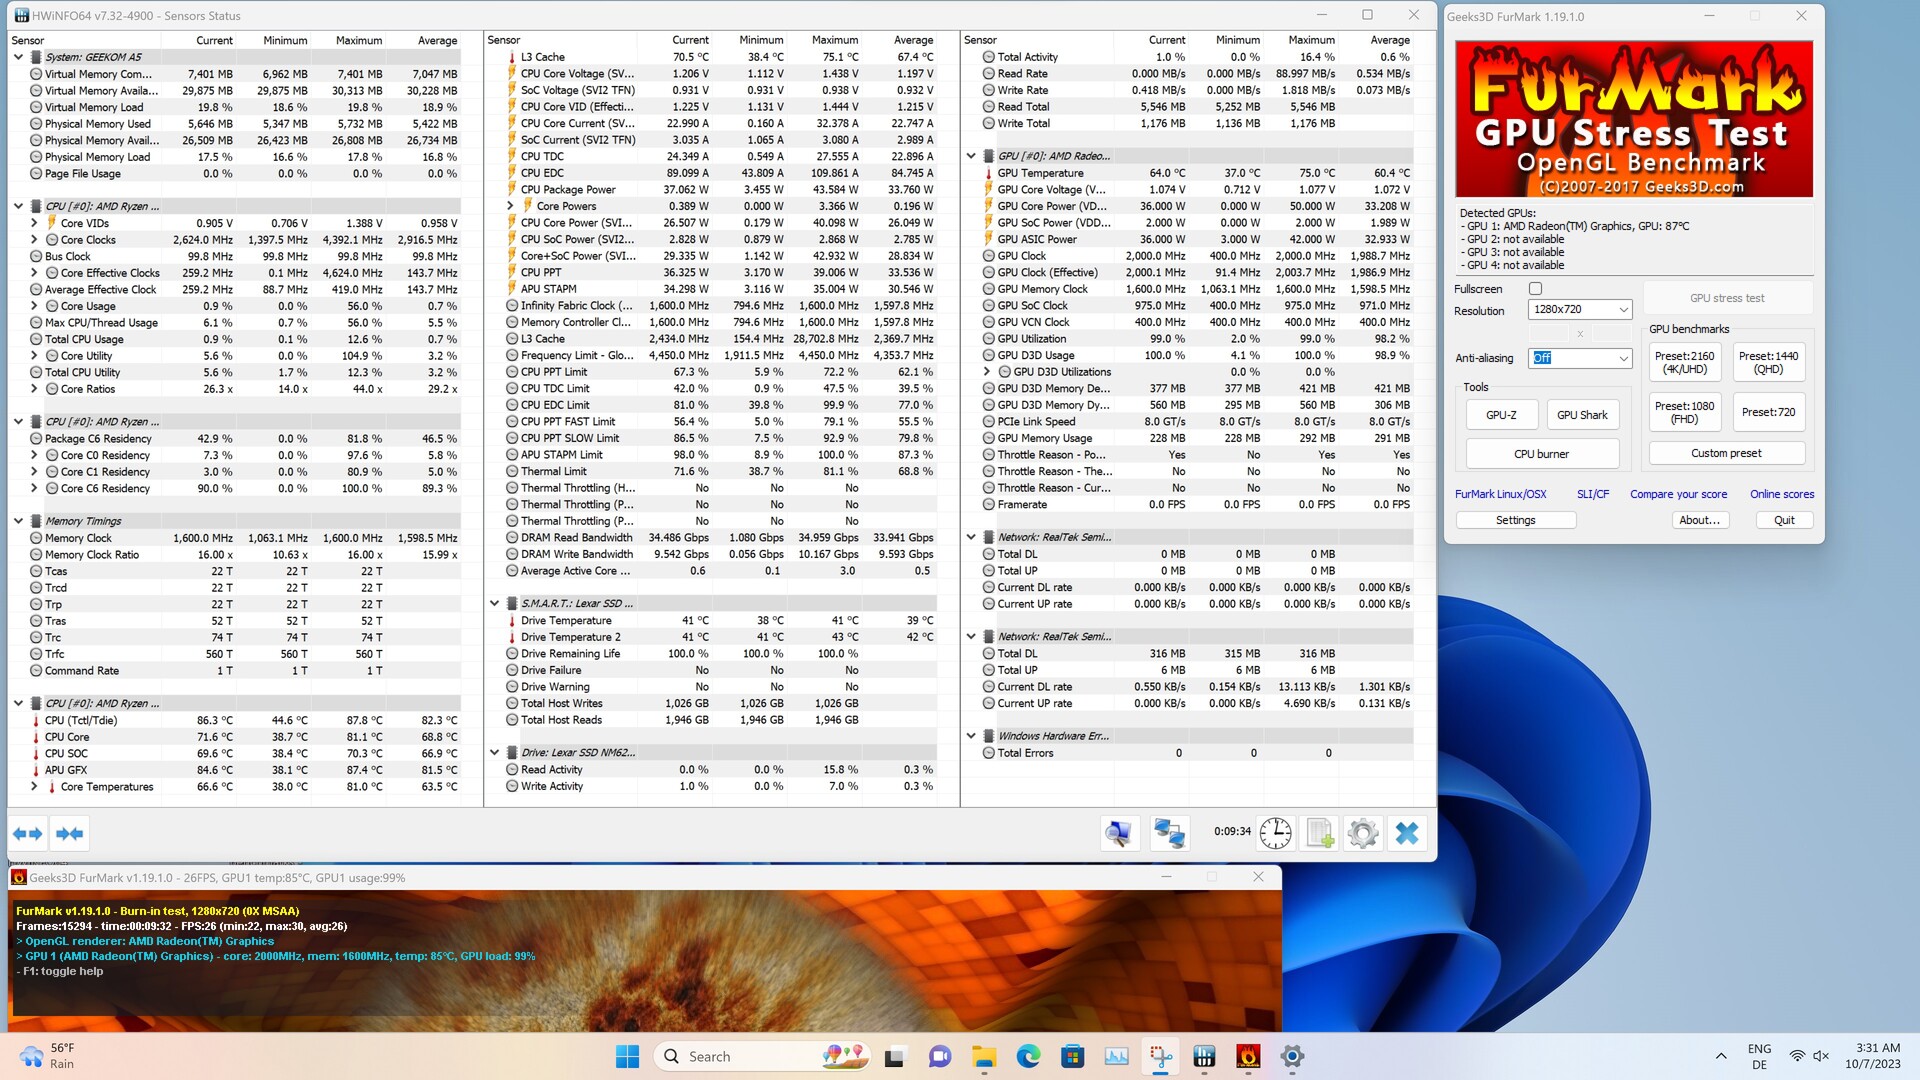Click the shrink-columns arrows icon in HWiNFO toolbar
Image resolution: width=1920 pixels, height=1080 pixels.
[70, 833]
